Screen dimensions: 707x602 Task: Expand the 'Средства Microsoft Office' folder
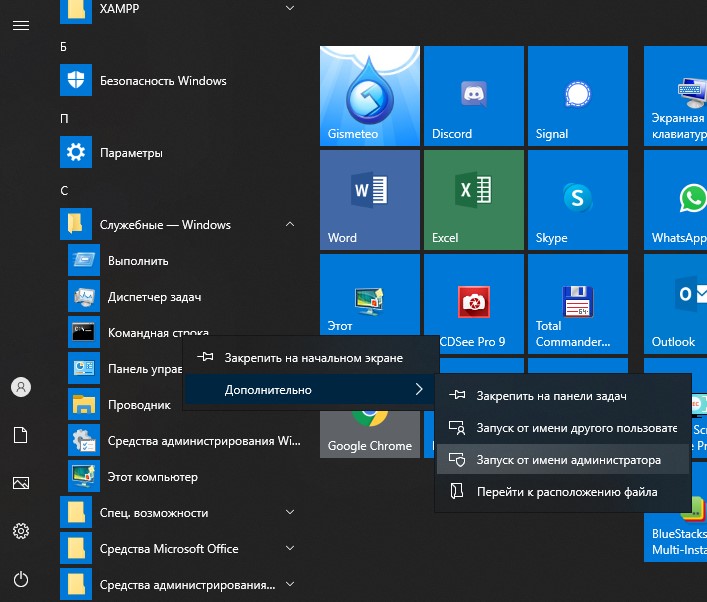290,548
